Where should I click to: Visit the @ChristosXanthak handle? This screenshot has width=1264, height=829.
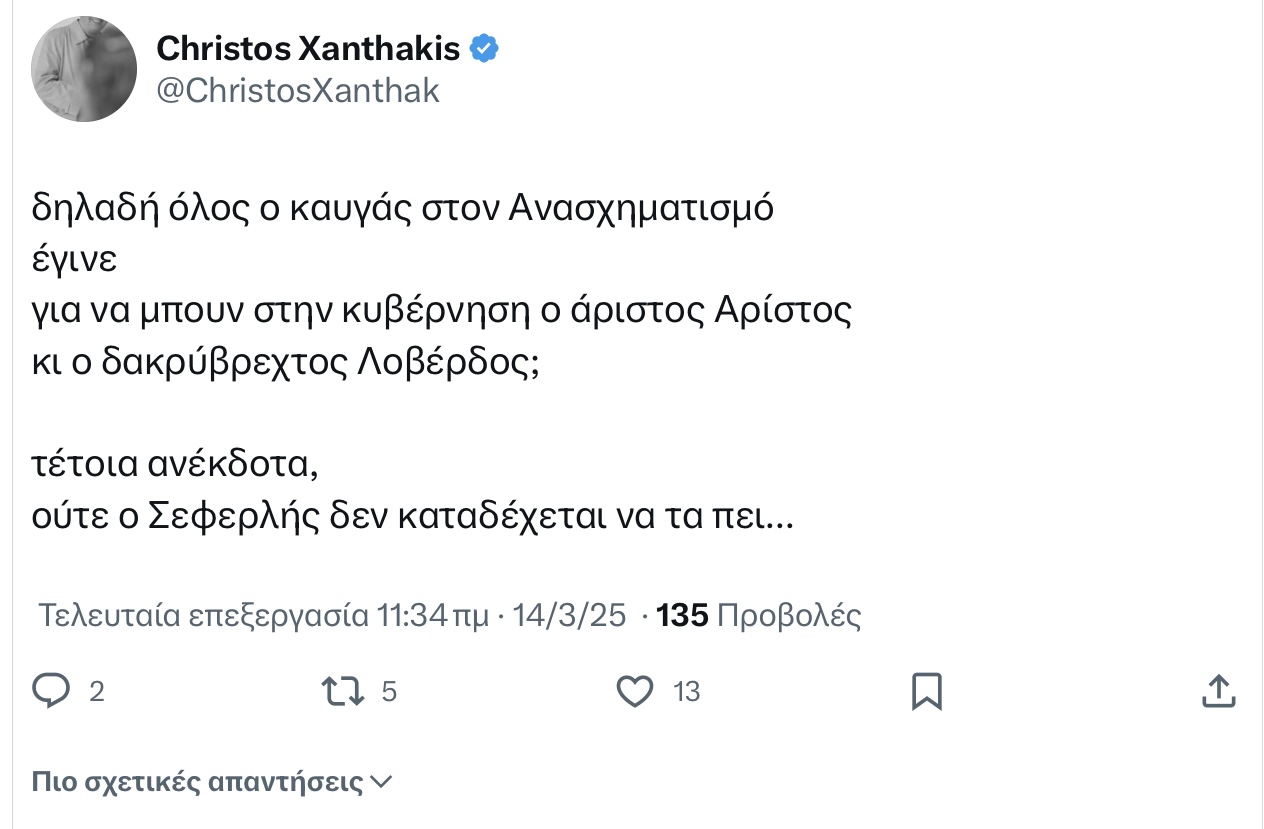point(299,91)
